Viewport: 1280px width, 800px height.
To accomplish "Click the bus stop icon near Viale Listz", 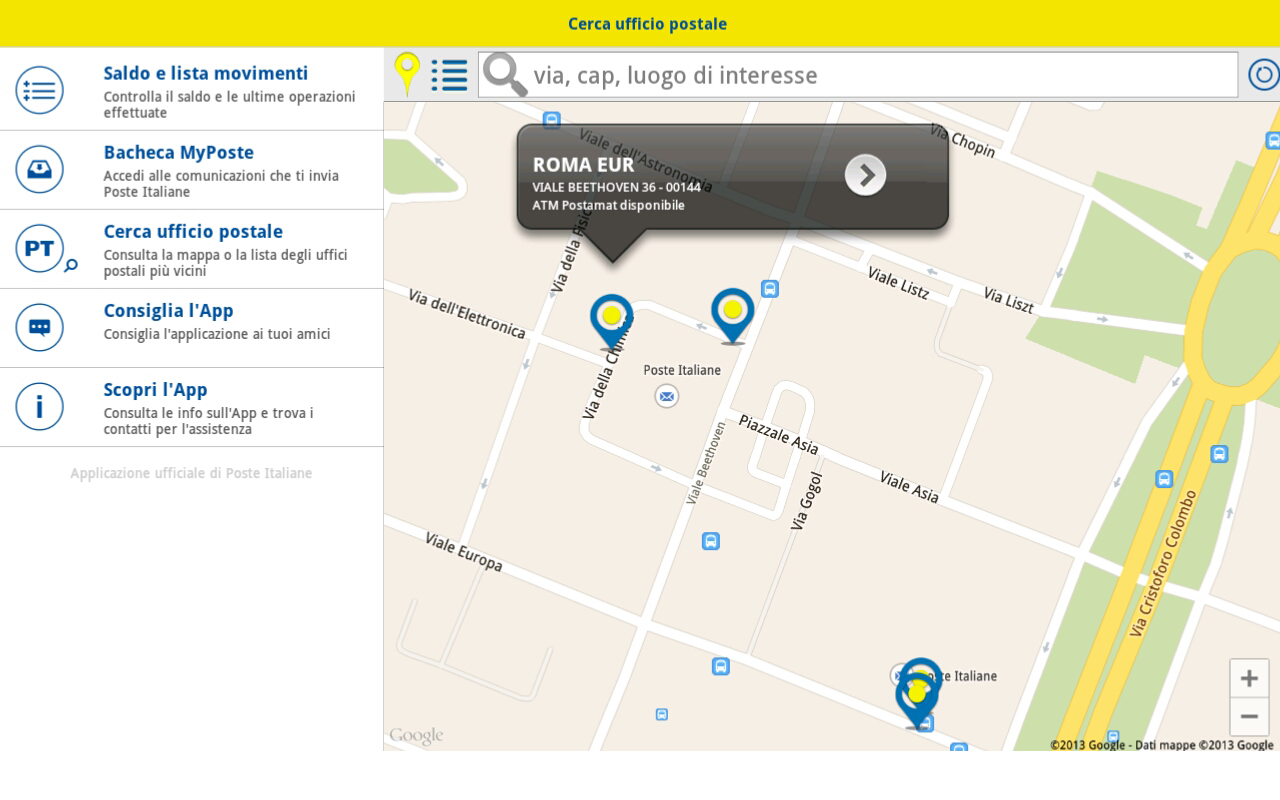I will click(x=770, y=289).
